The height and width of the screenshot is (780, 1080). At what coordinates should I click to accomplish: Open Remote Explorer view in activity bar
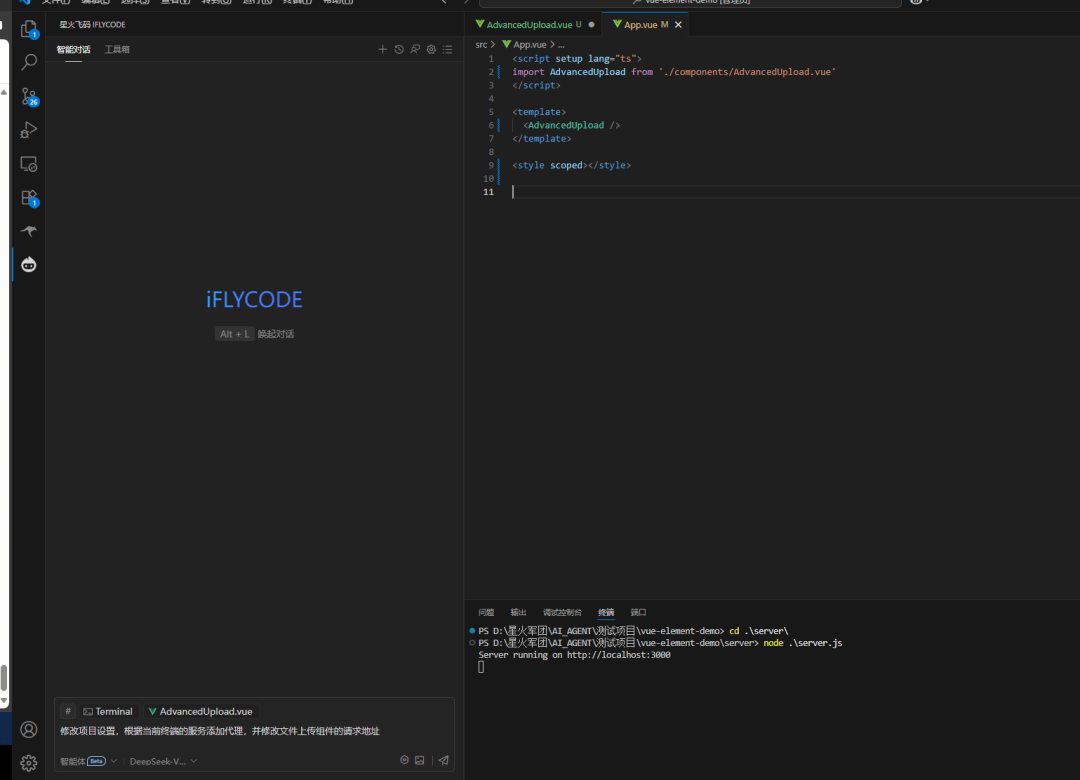29,164
